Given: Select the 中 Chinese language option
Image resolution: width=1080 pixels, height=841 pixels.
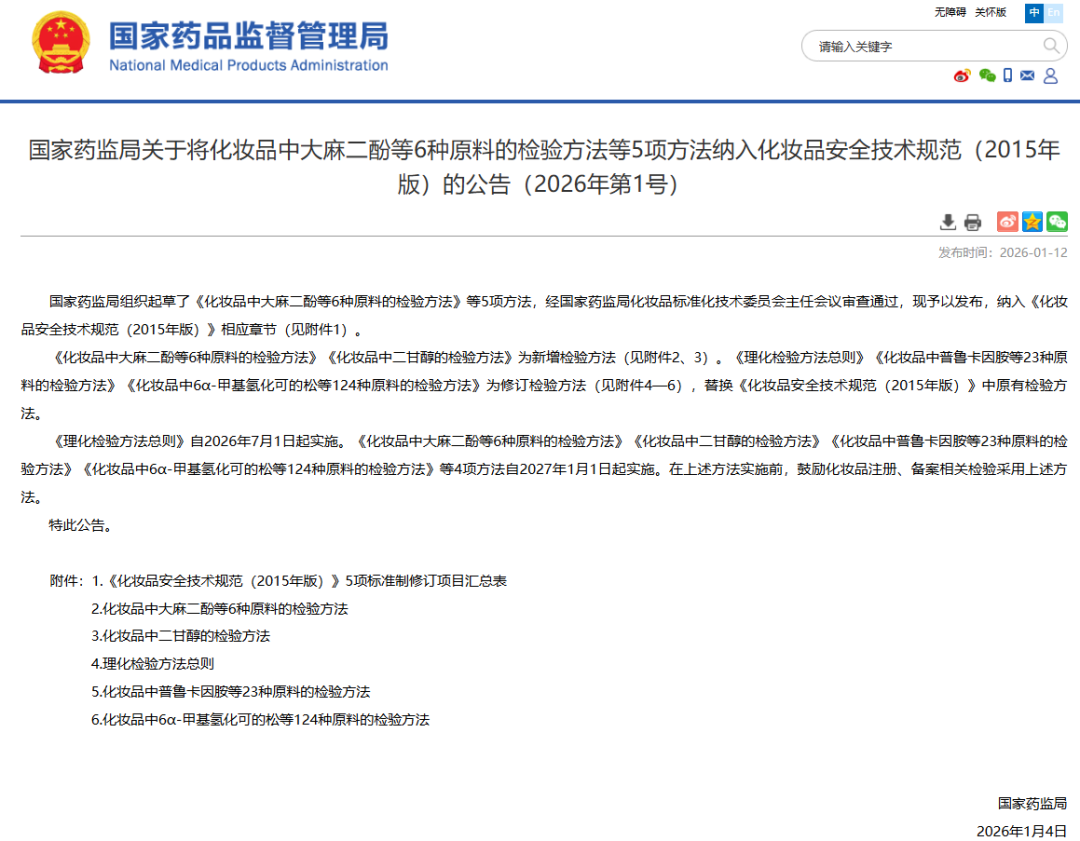Looking at the screenshot, I should [1034, 13].
